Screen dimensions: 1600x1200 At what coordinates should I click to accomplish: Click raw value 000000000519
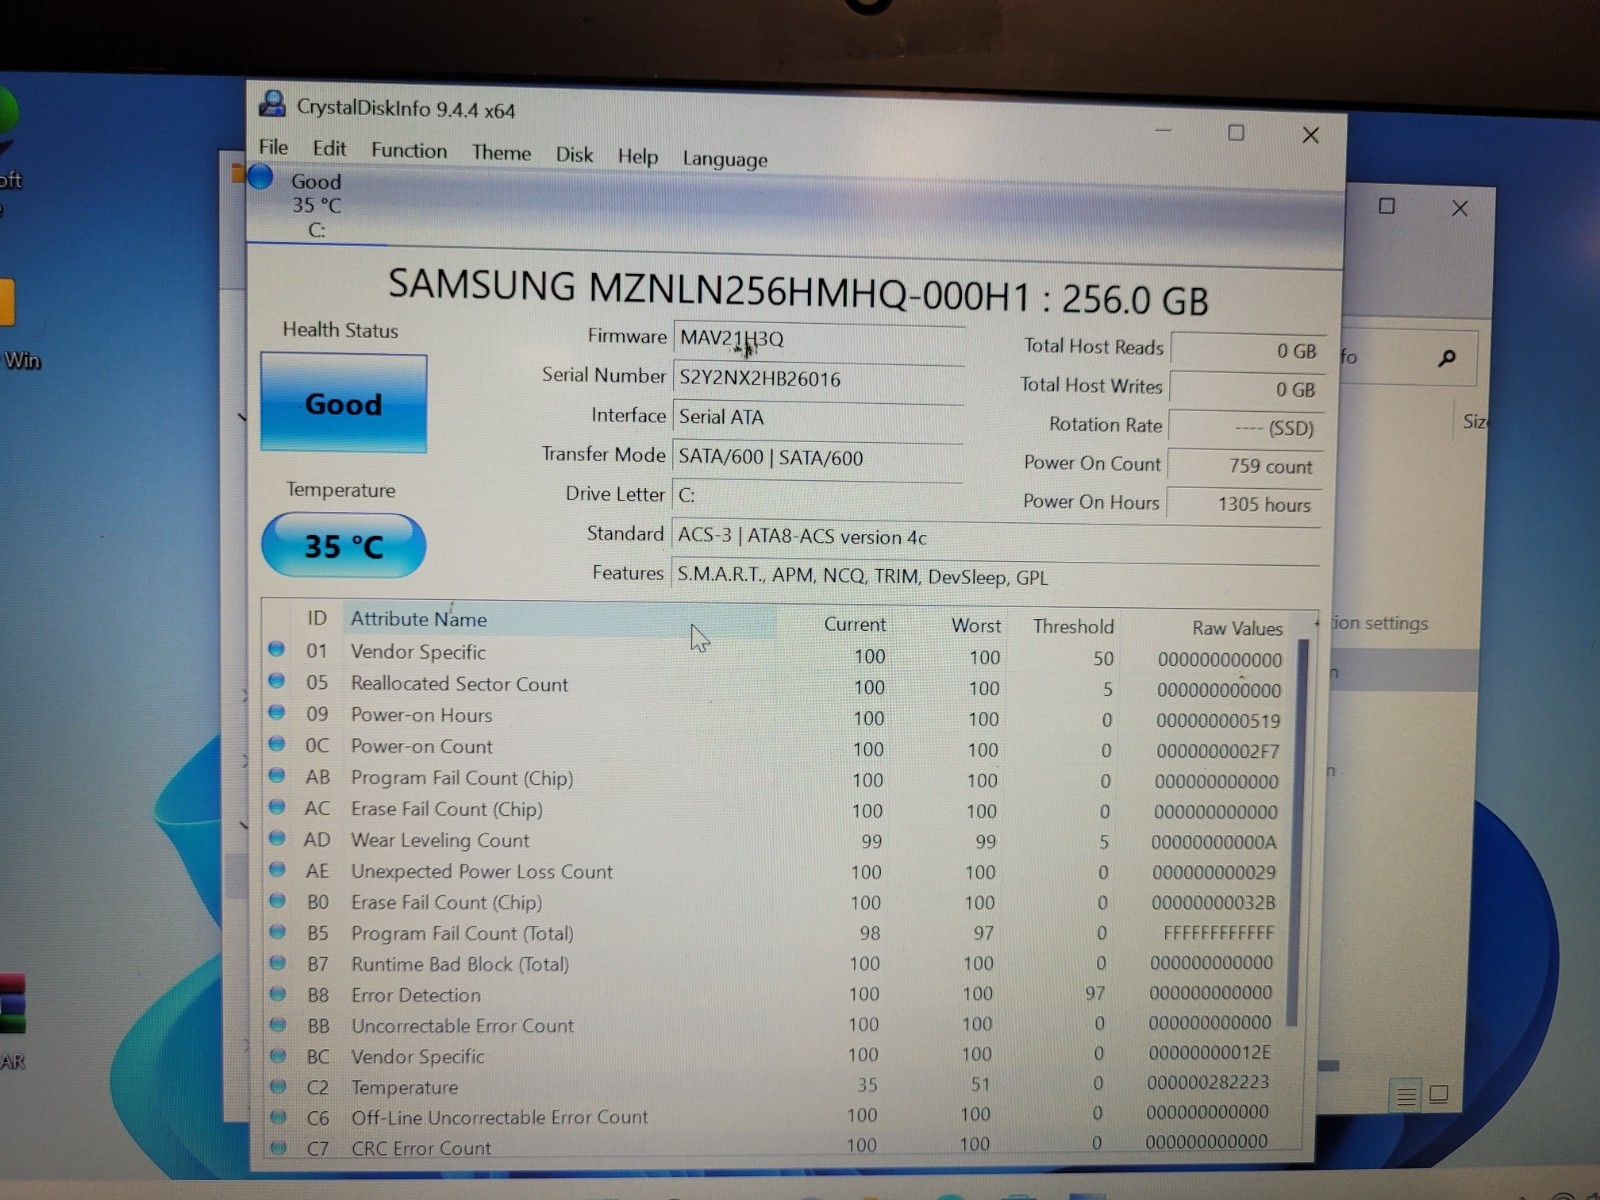(x=1218, y=720)
